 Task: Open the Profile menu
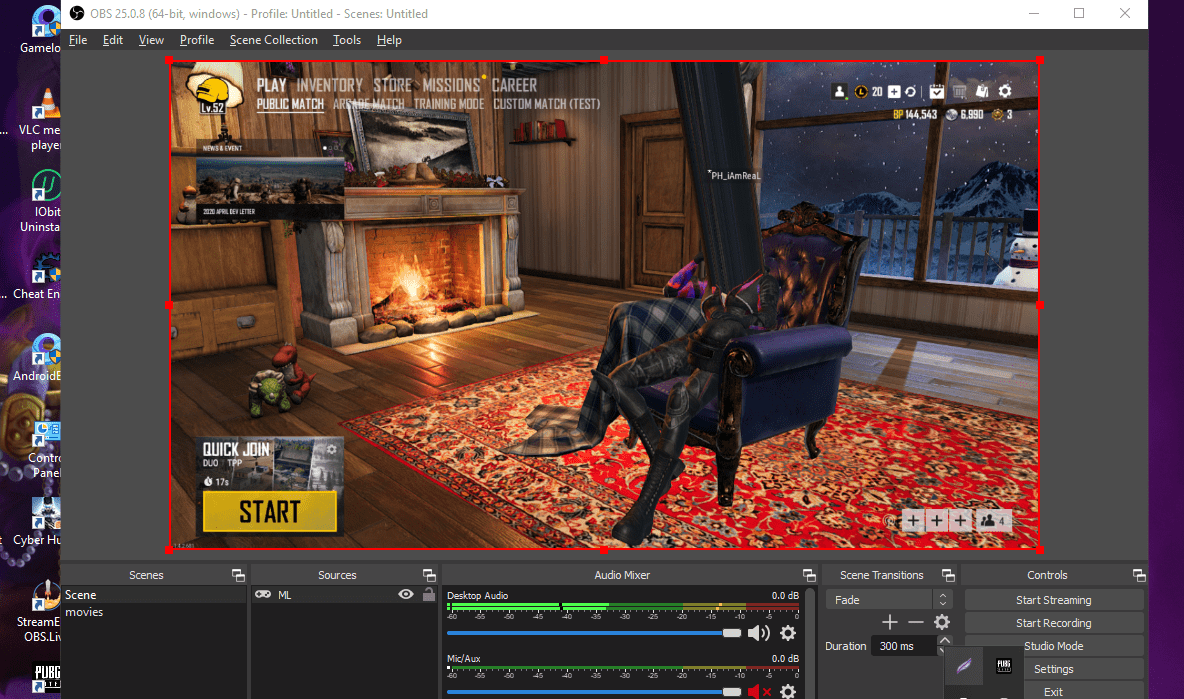(197, 40)
